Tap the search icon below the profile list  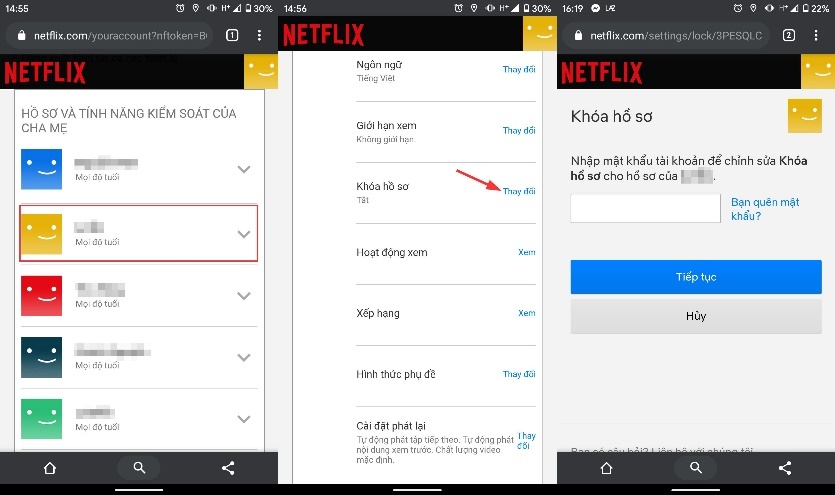pyautogui.click(x=139, y=468)
